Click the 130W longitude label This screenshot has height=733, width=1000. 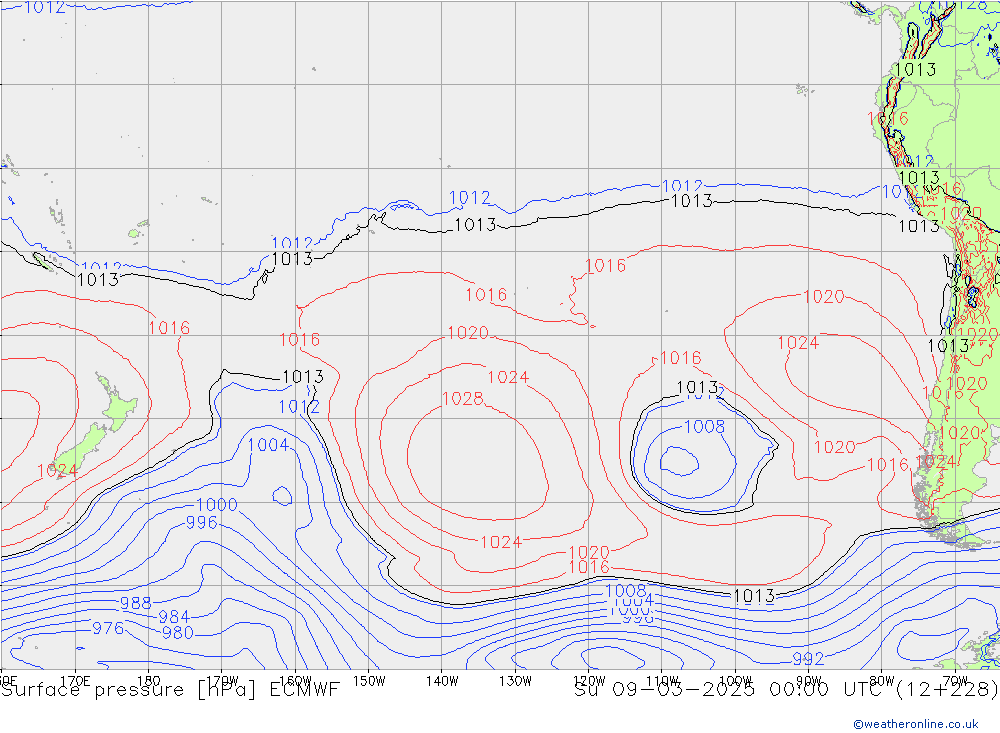click(x=515, y=681)
